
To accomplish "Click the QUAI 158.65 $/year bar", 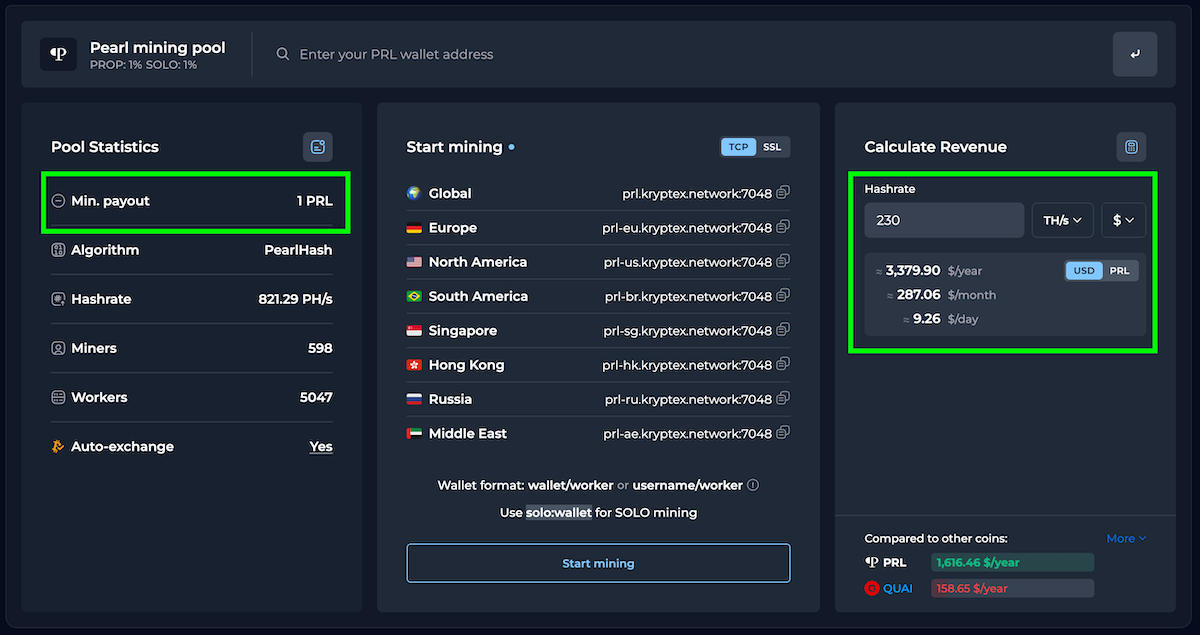I will (1012, 588).
